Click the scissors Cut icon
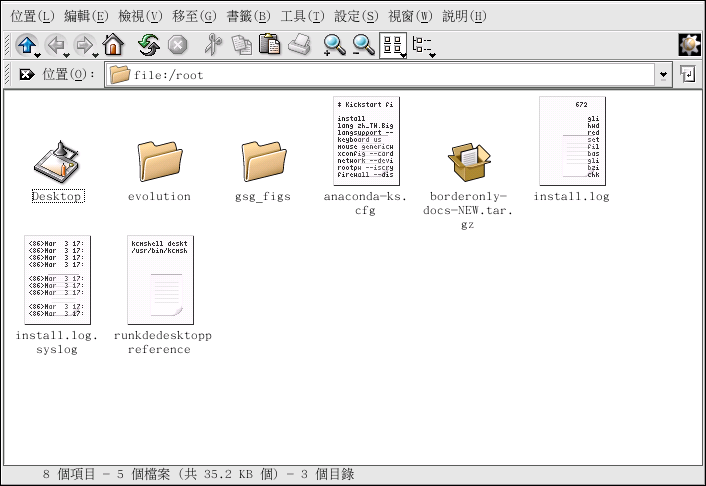Viewport: 706px width, 486px height. (211, 45)
